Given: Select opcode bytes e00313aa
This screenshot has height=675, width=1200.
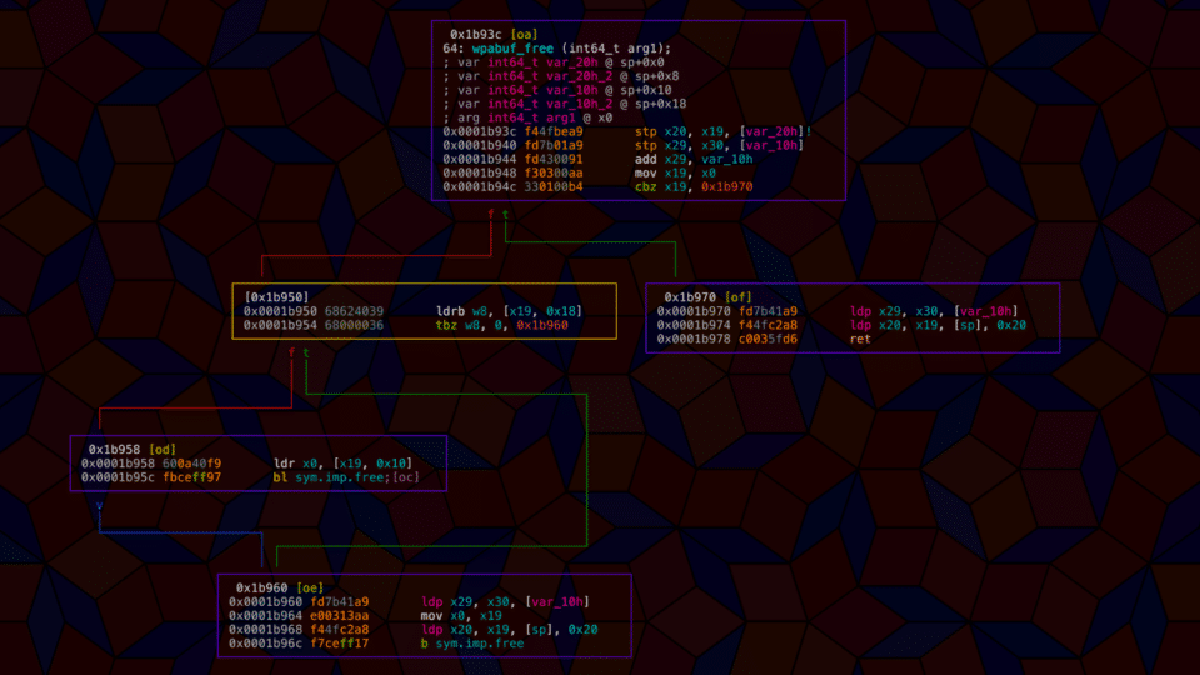Looking at the screenshot, I should [340, 616].
